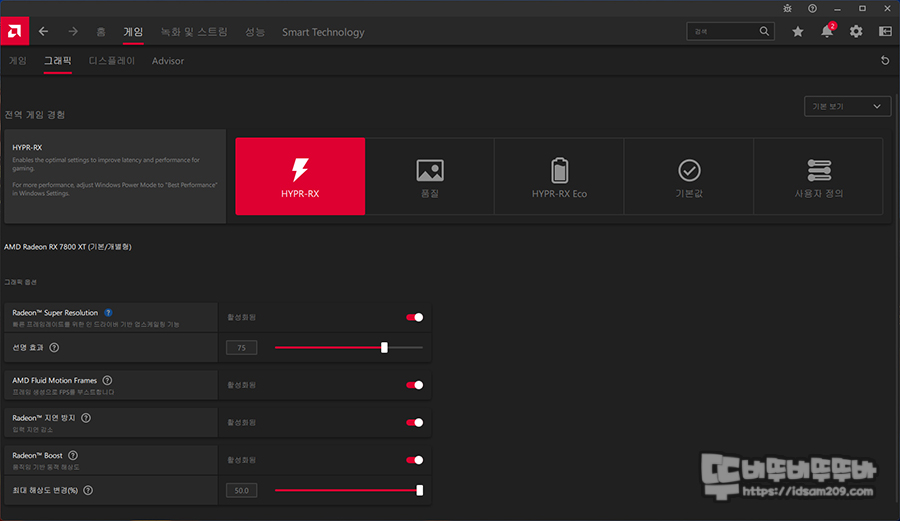This screenshot has width=900, height=521.
Task: Click the AMD Radeon RX 7800 XT text
Action: [x=68, y=247]
